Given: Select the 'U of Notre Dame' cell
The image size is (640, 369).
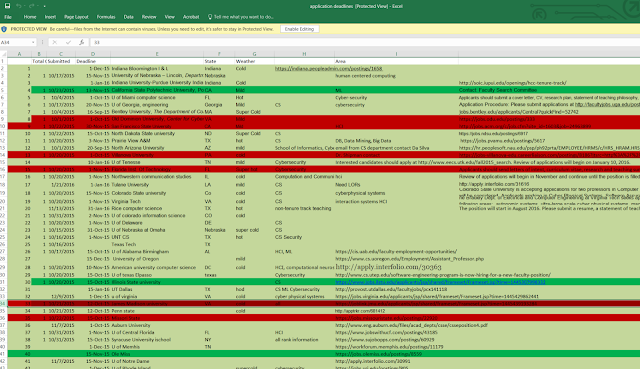Looking at the screenshot, I should [x=157, y=361].
